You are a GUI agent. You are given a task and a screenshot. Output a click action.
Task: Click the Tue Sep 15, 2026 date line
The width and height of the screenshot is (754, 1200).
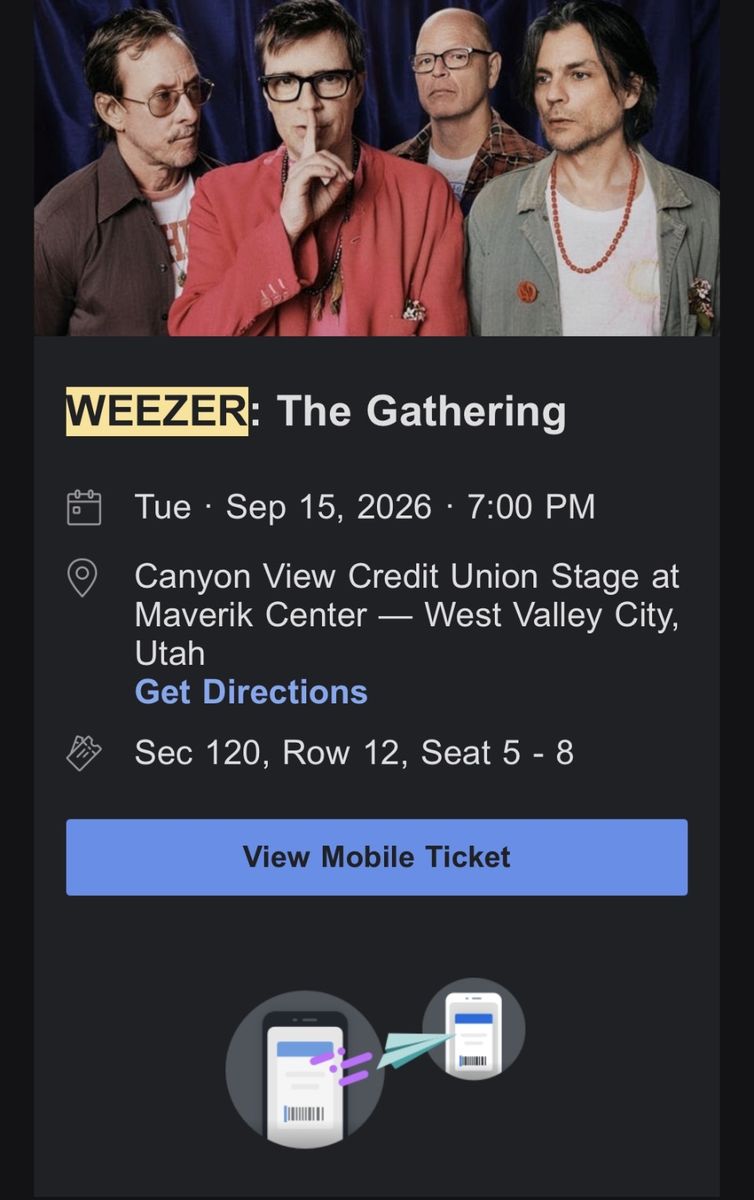click(365, 507)
